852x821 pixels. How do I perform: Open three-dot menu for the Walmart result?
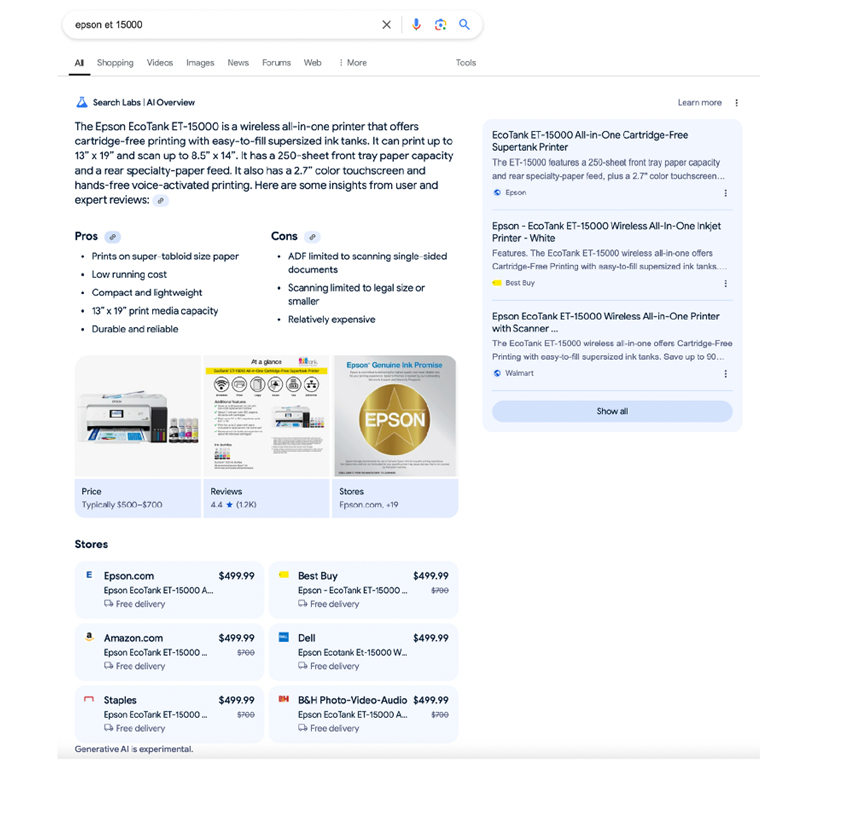coord(726,374)
